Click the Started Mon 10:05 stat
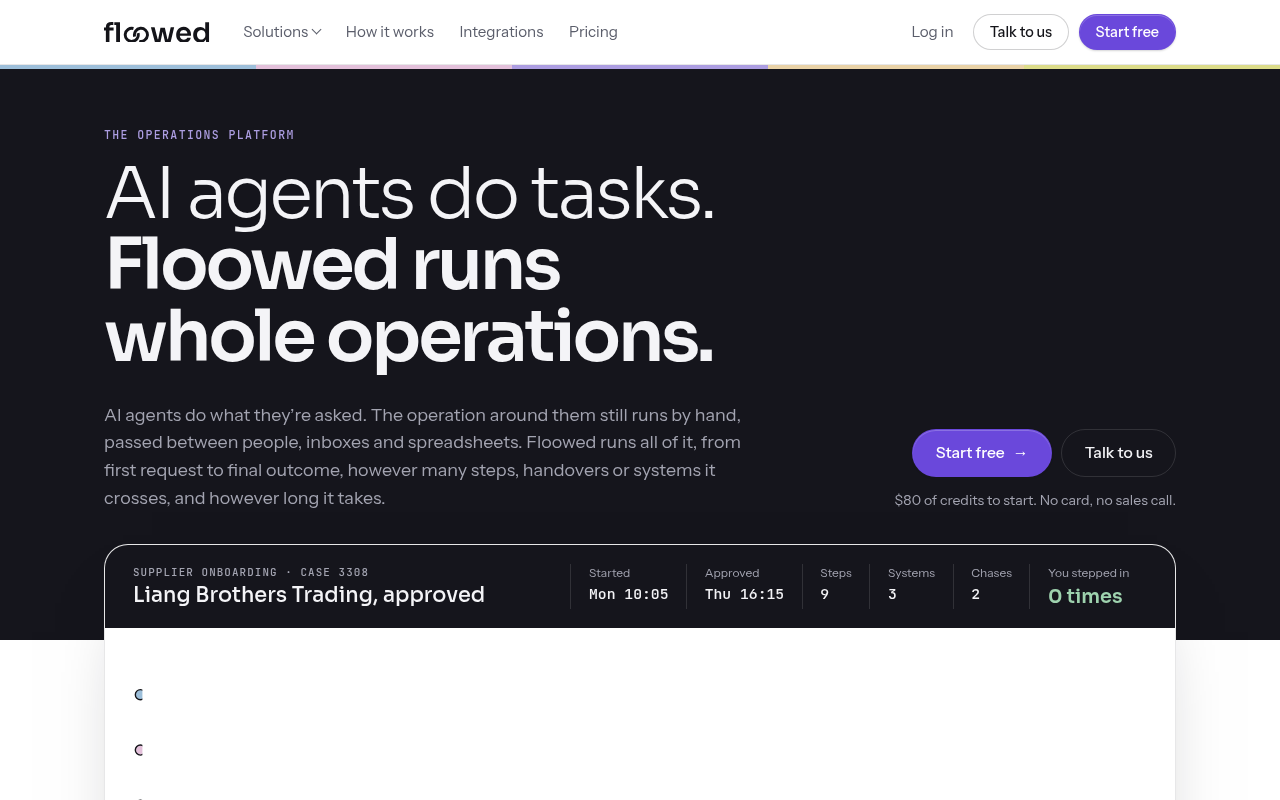Viewport: 1280px width, 800px height. [628, 585]
